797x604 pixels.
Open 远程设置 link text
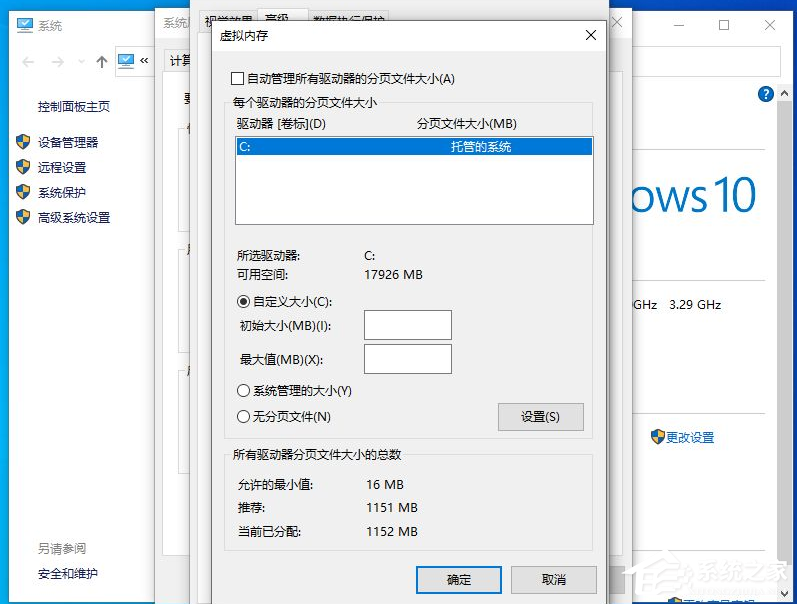tap(62, 167)
